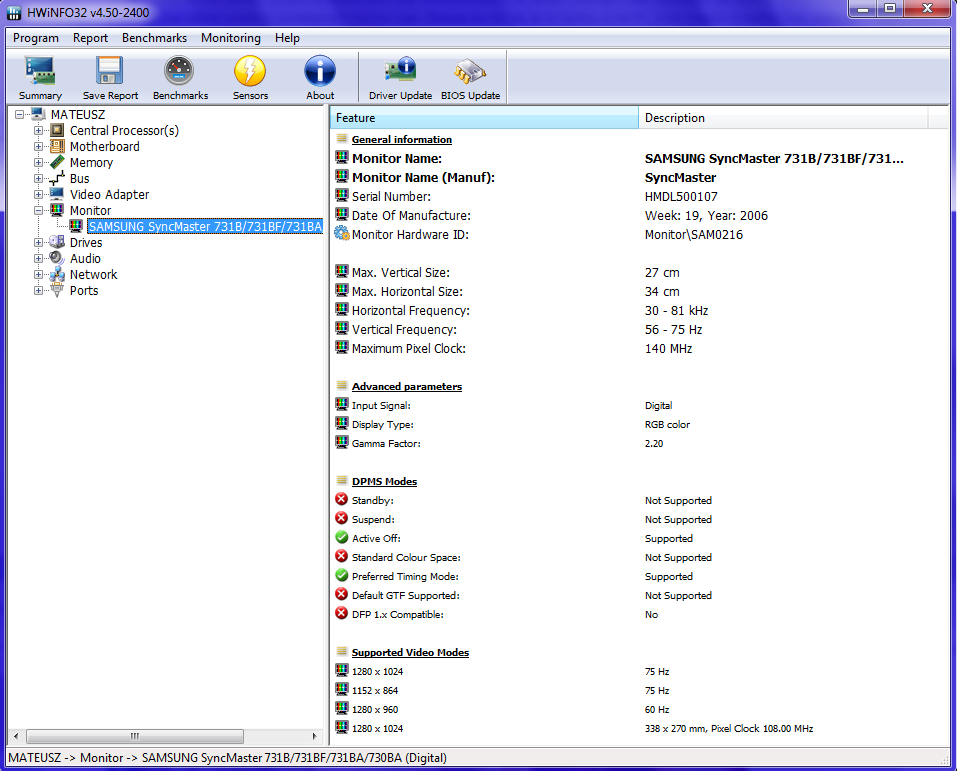Viewport: 957px width, 771px height.
Task: Open the Program menu
Action: pos(36,38)
